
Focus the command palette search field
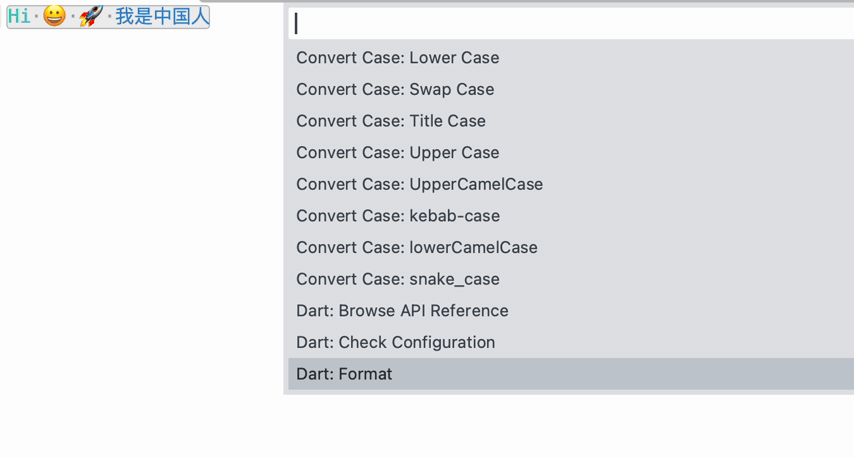tap(571, 23)
